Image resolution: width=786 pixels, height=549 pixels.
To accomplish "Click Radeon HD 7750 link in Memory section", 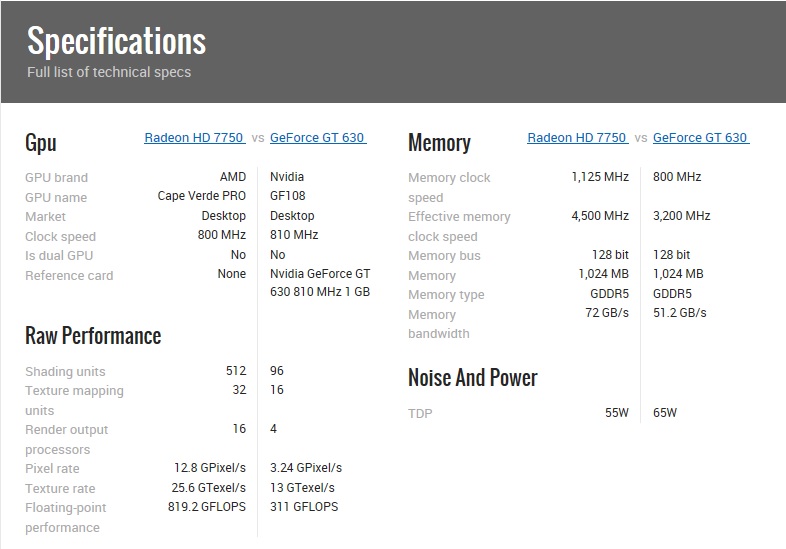I will point(577,138).
